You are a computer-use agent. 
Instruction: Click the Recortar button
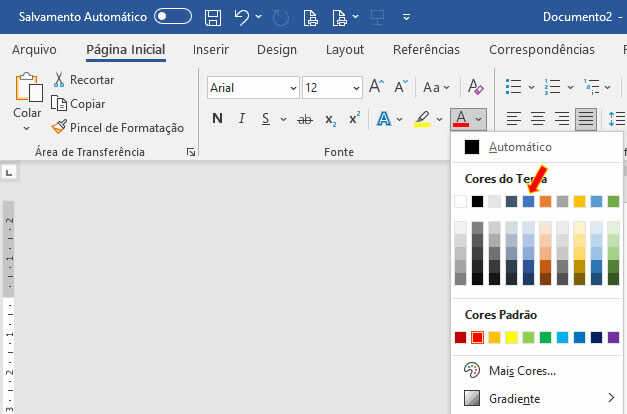coord(84,80)
